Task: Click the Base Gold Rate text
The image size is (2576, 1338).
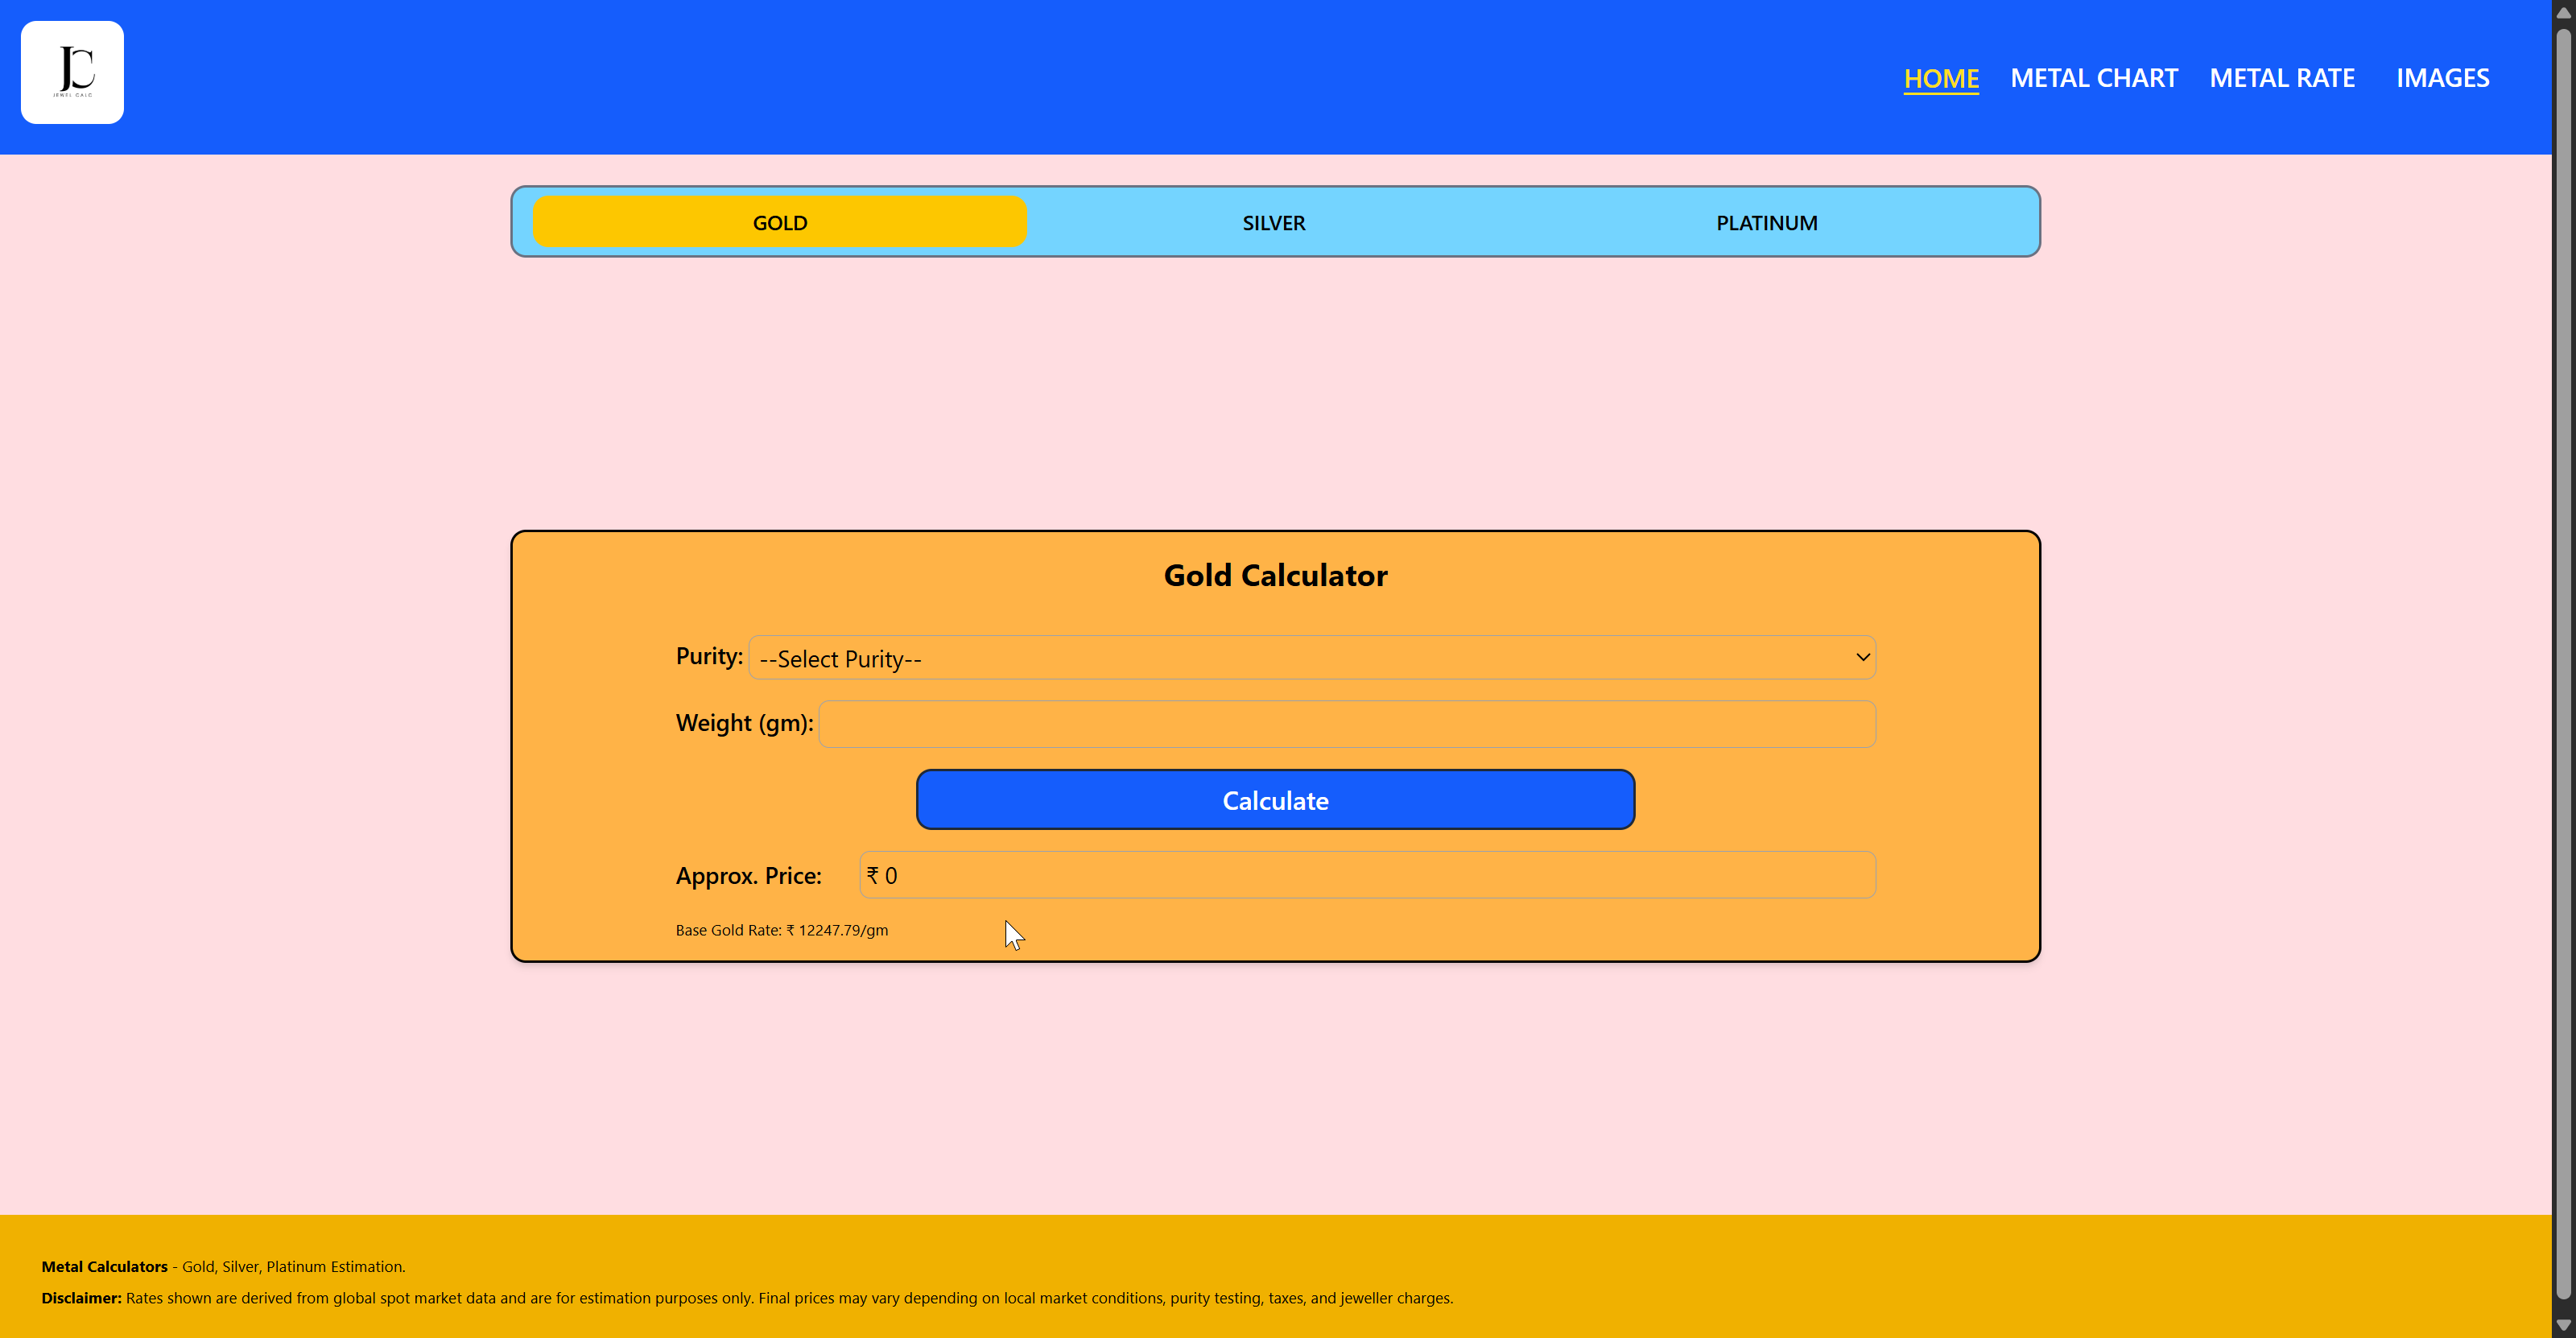Action: click(781, 930)
